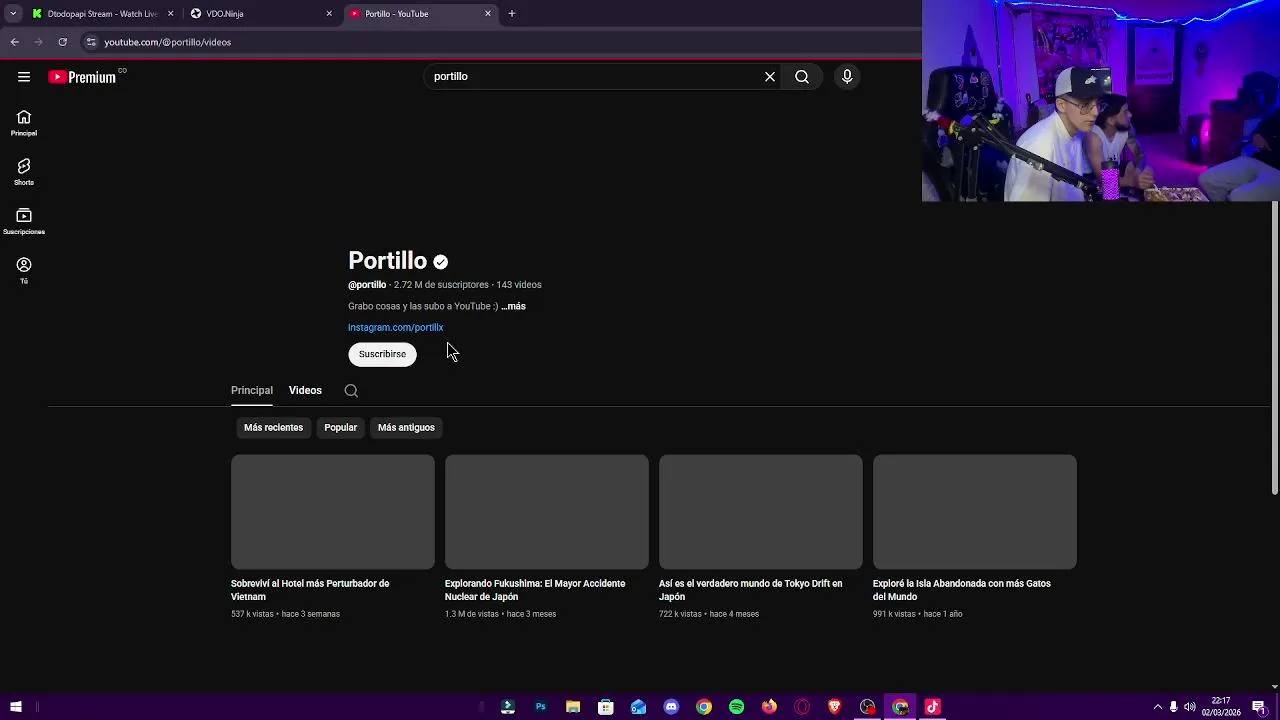The width and height of the screenshot is (1280, 720).
Task: Reload the page with browser refresh
Action: click(x=62, y=42)
